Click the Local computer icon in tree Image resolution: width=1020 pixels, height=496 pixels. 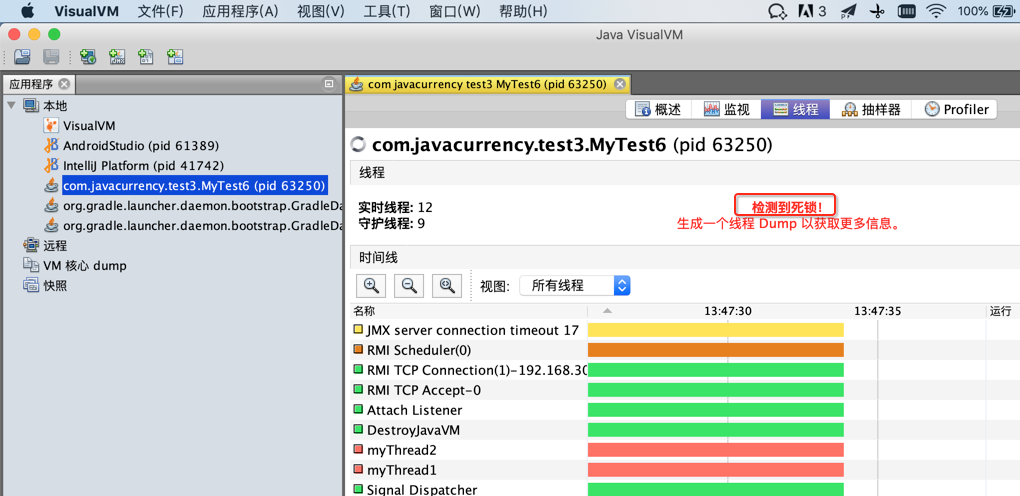[31, 105]
